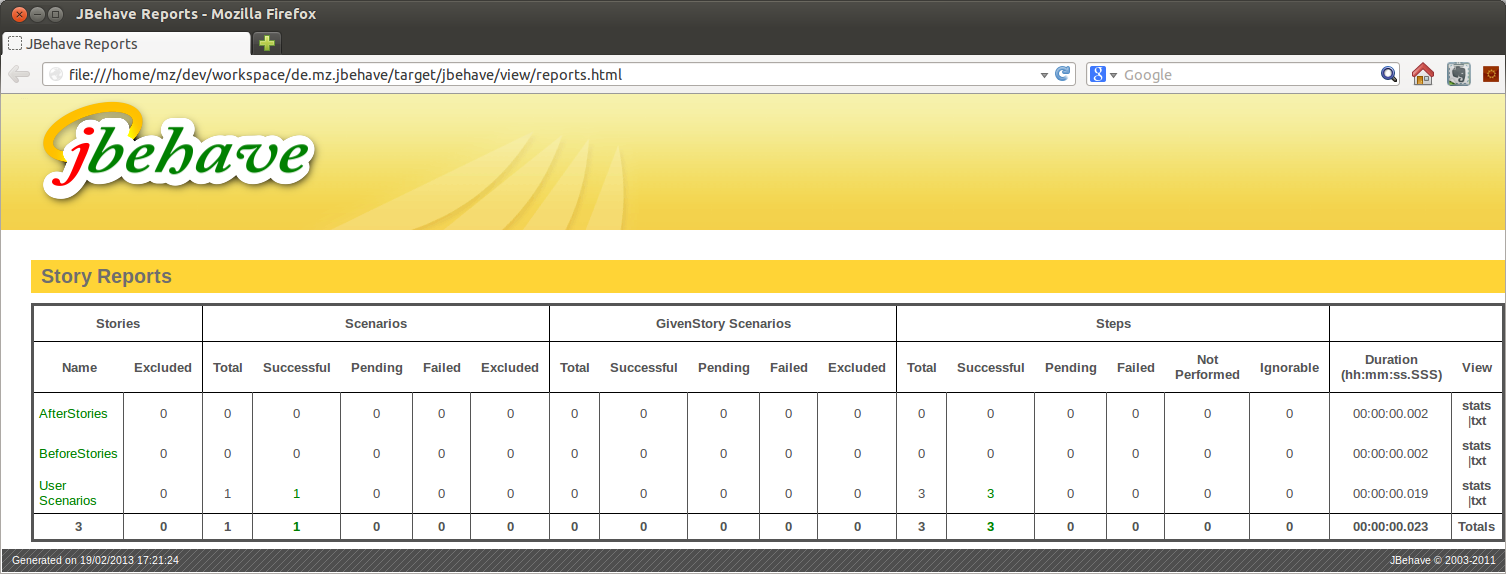Click User Scenarios total steps value 3
This screenshot has width=1506, height=574.
[921, 493]
